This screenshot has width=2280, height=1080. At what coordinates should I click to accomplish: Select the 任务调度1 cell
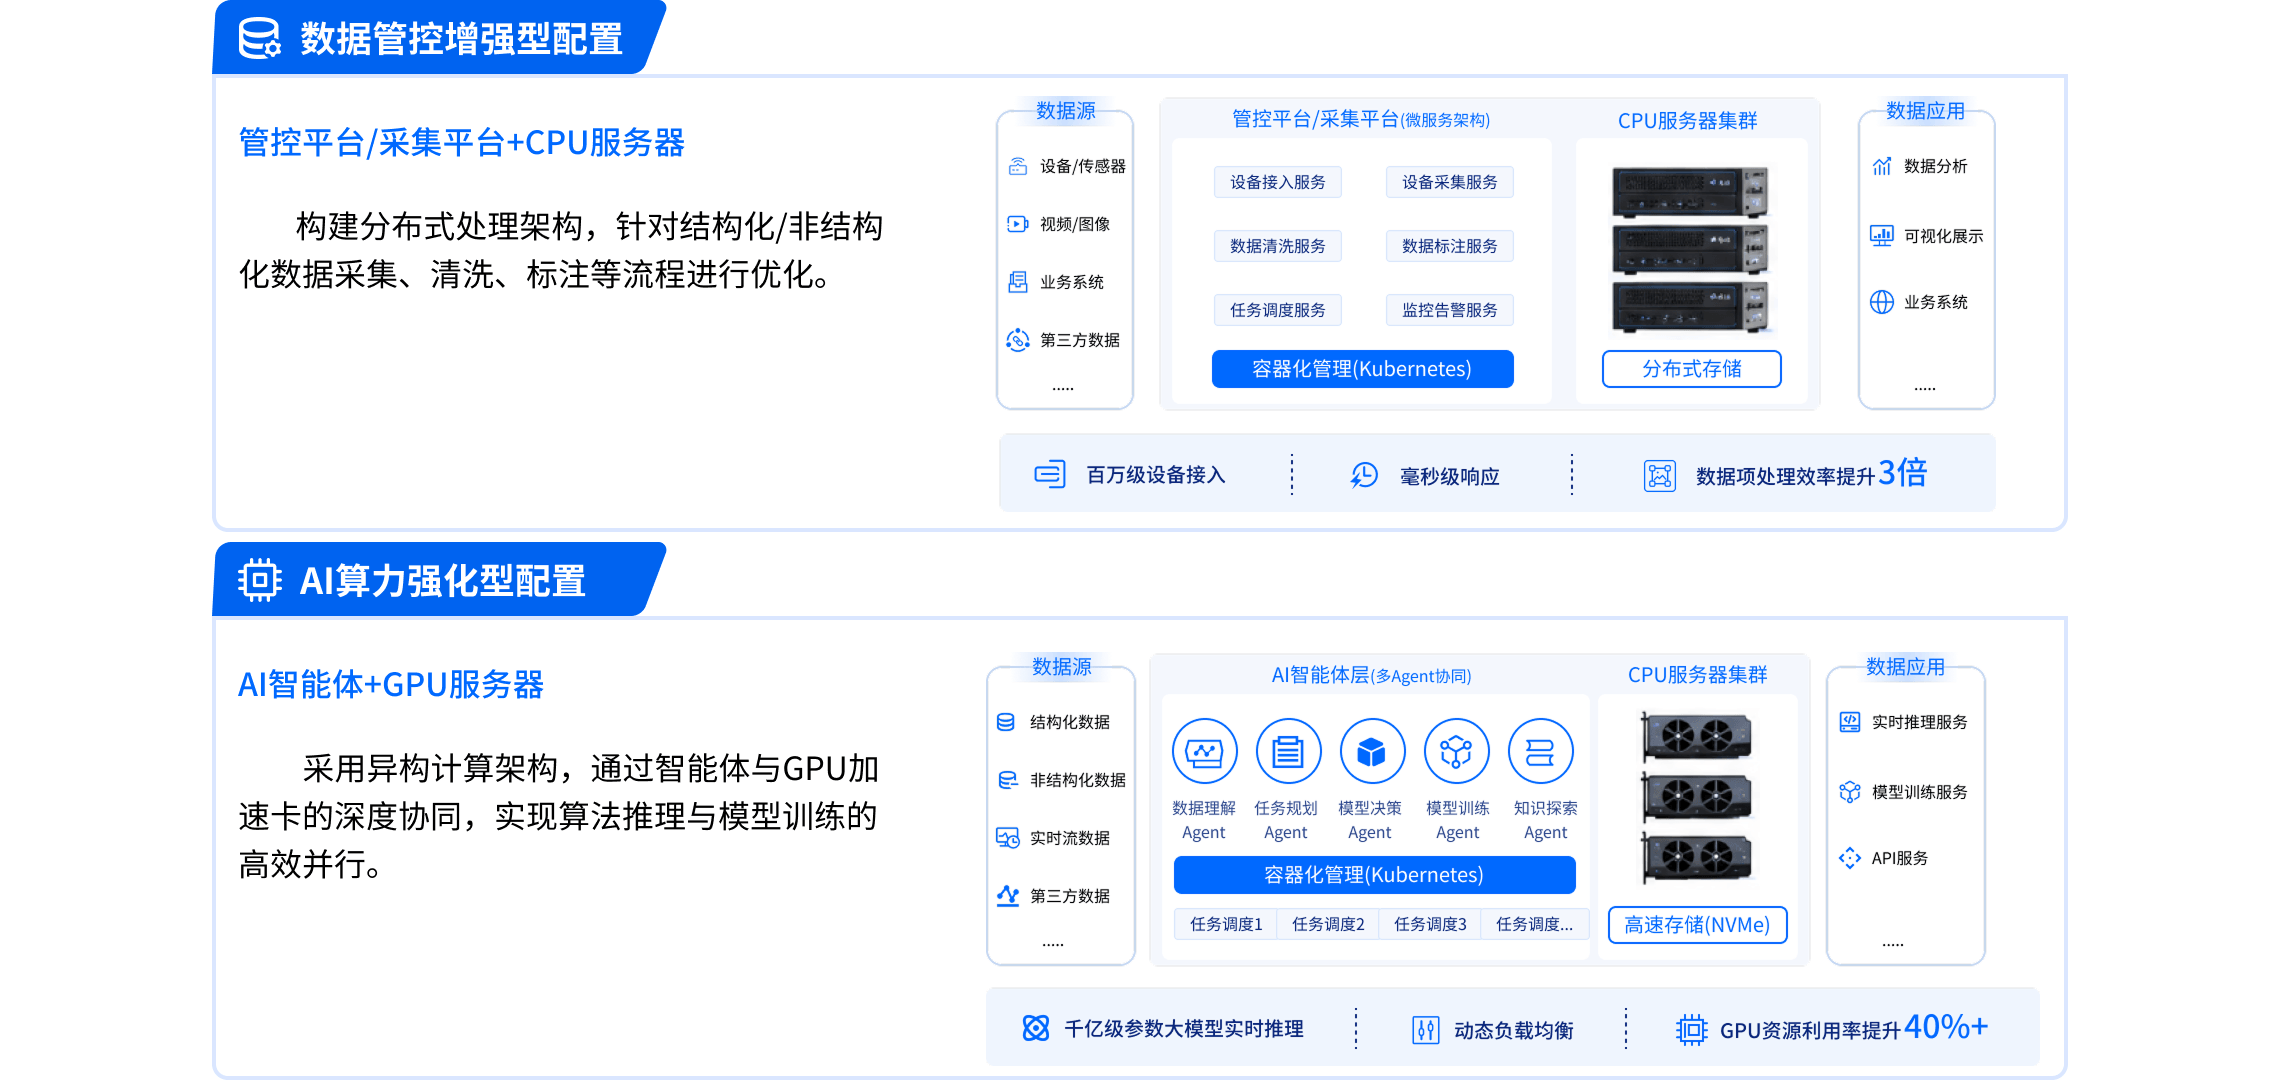pos(1226,925)
